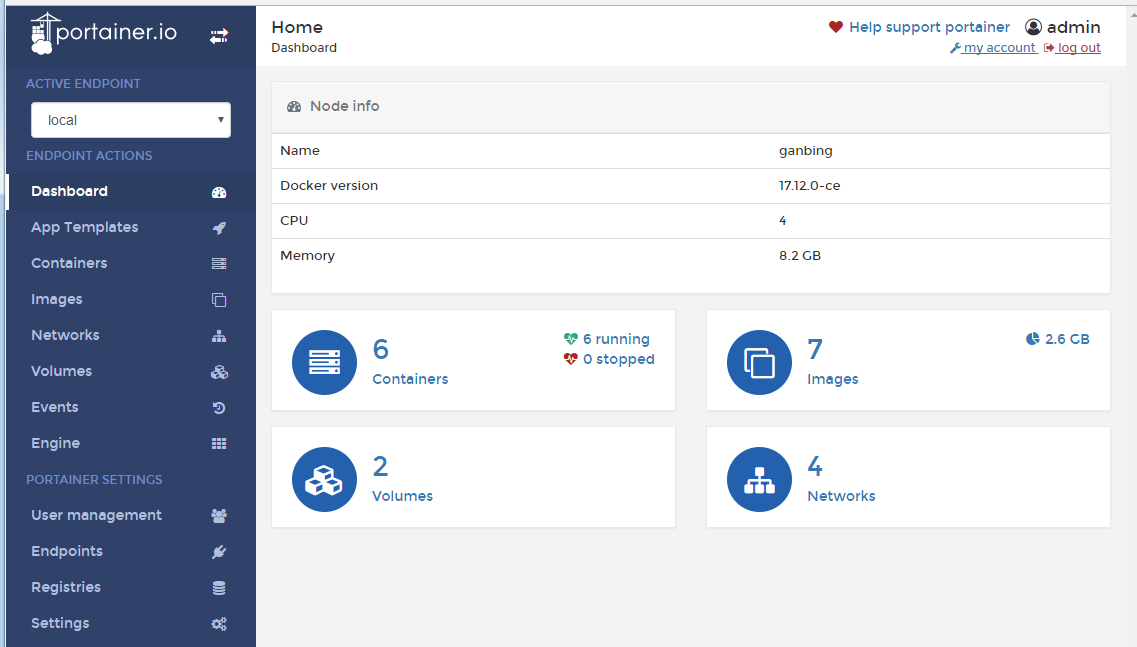Screen dimensions: 1137x647
Task: Click the heart icon beside Help support
Action: 837,27
